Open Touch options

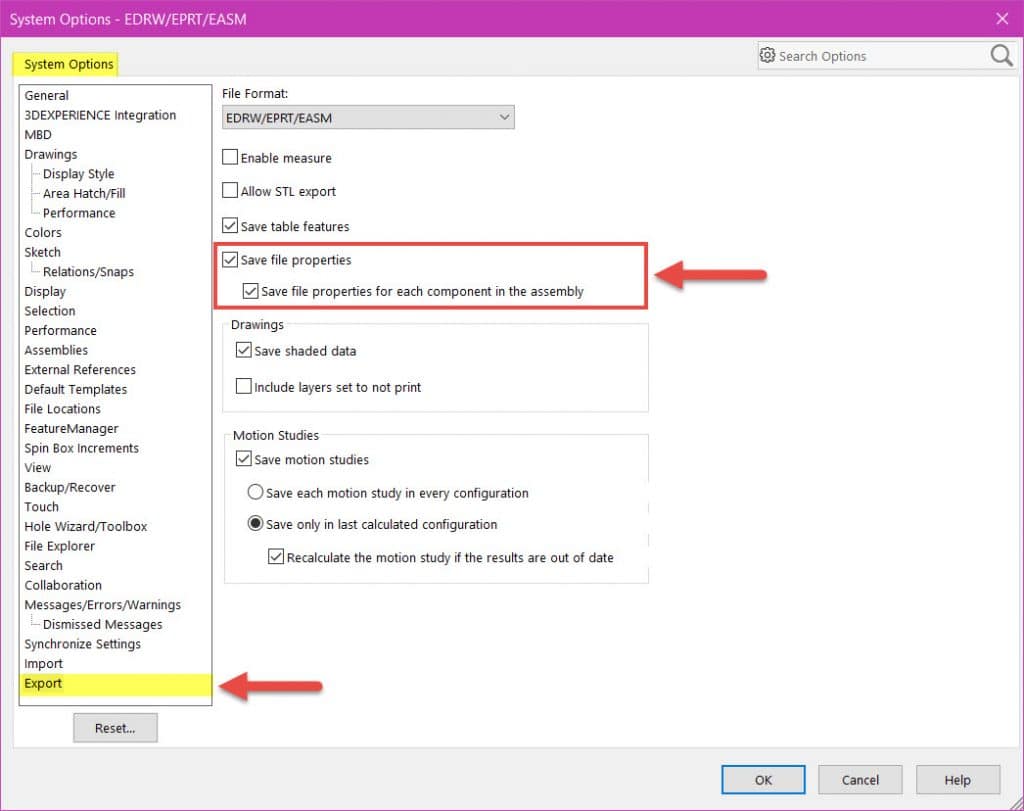click(x=41, y=507)
